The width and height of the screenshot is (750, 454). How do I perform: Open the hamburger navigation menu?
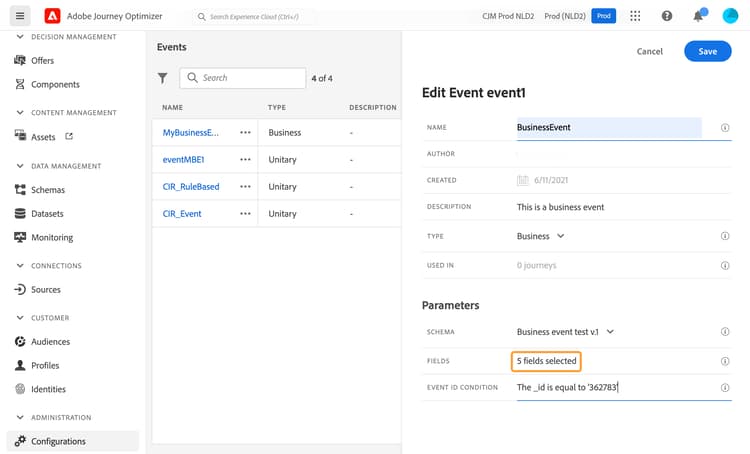pos(20,16)
